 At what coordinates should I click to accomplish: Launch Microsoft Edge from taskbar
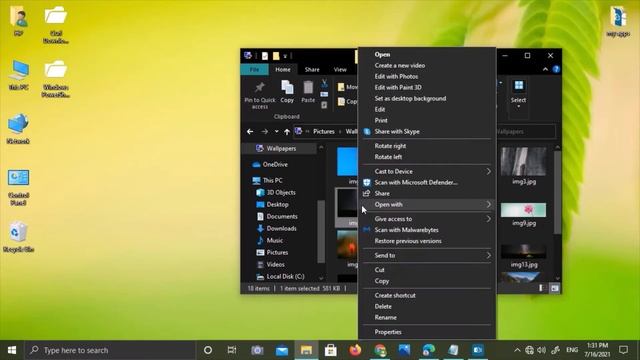429,350
